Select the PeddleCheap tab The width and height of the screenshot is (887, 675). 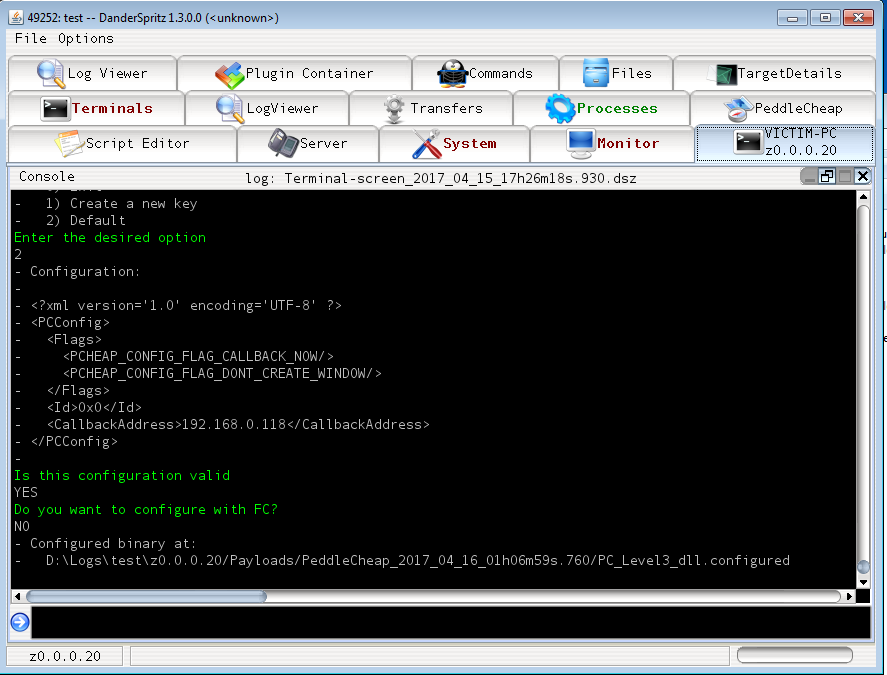pos(783,108)
